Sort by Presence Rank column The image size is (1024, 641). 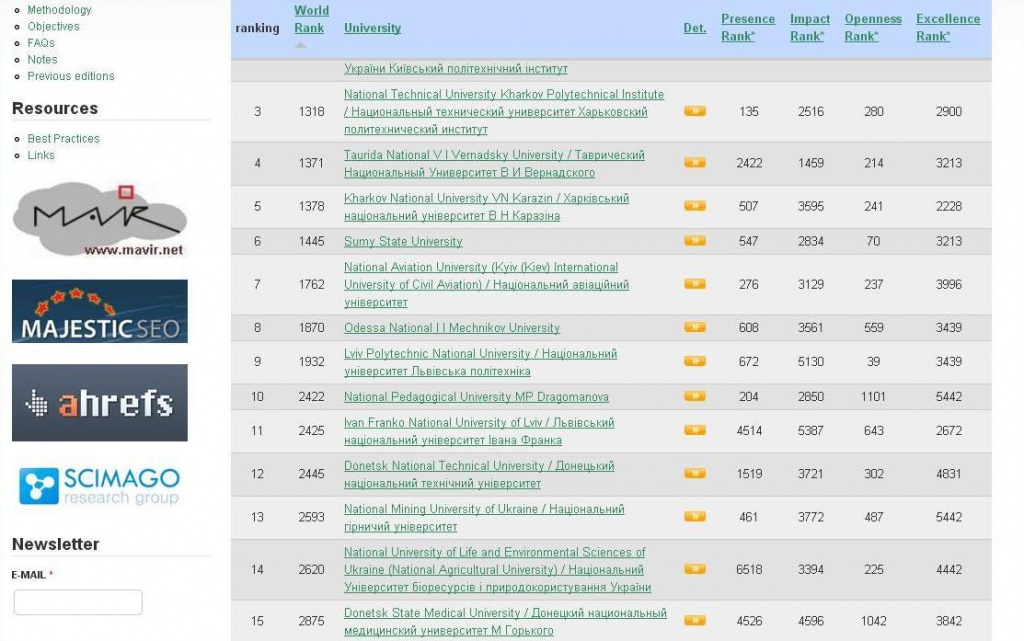[x=748, y=27]
